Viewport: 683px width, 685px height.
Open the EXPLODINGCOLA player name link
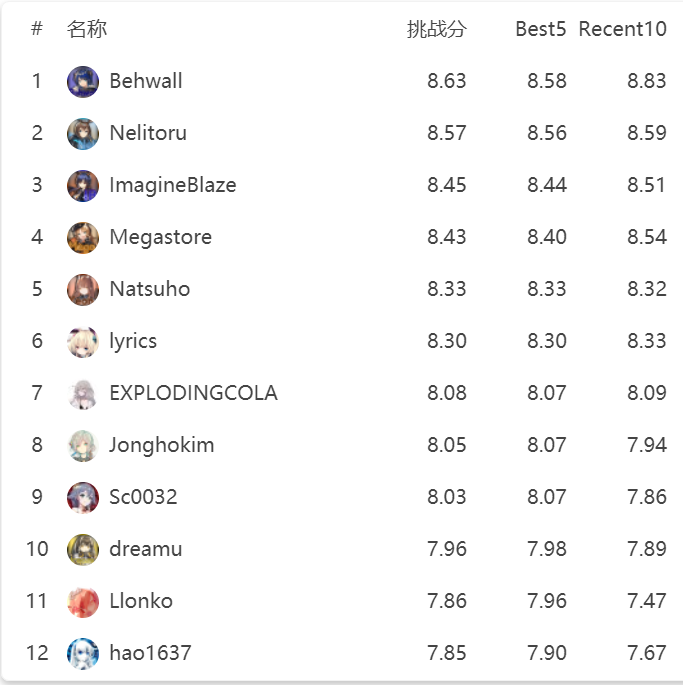194,393
